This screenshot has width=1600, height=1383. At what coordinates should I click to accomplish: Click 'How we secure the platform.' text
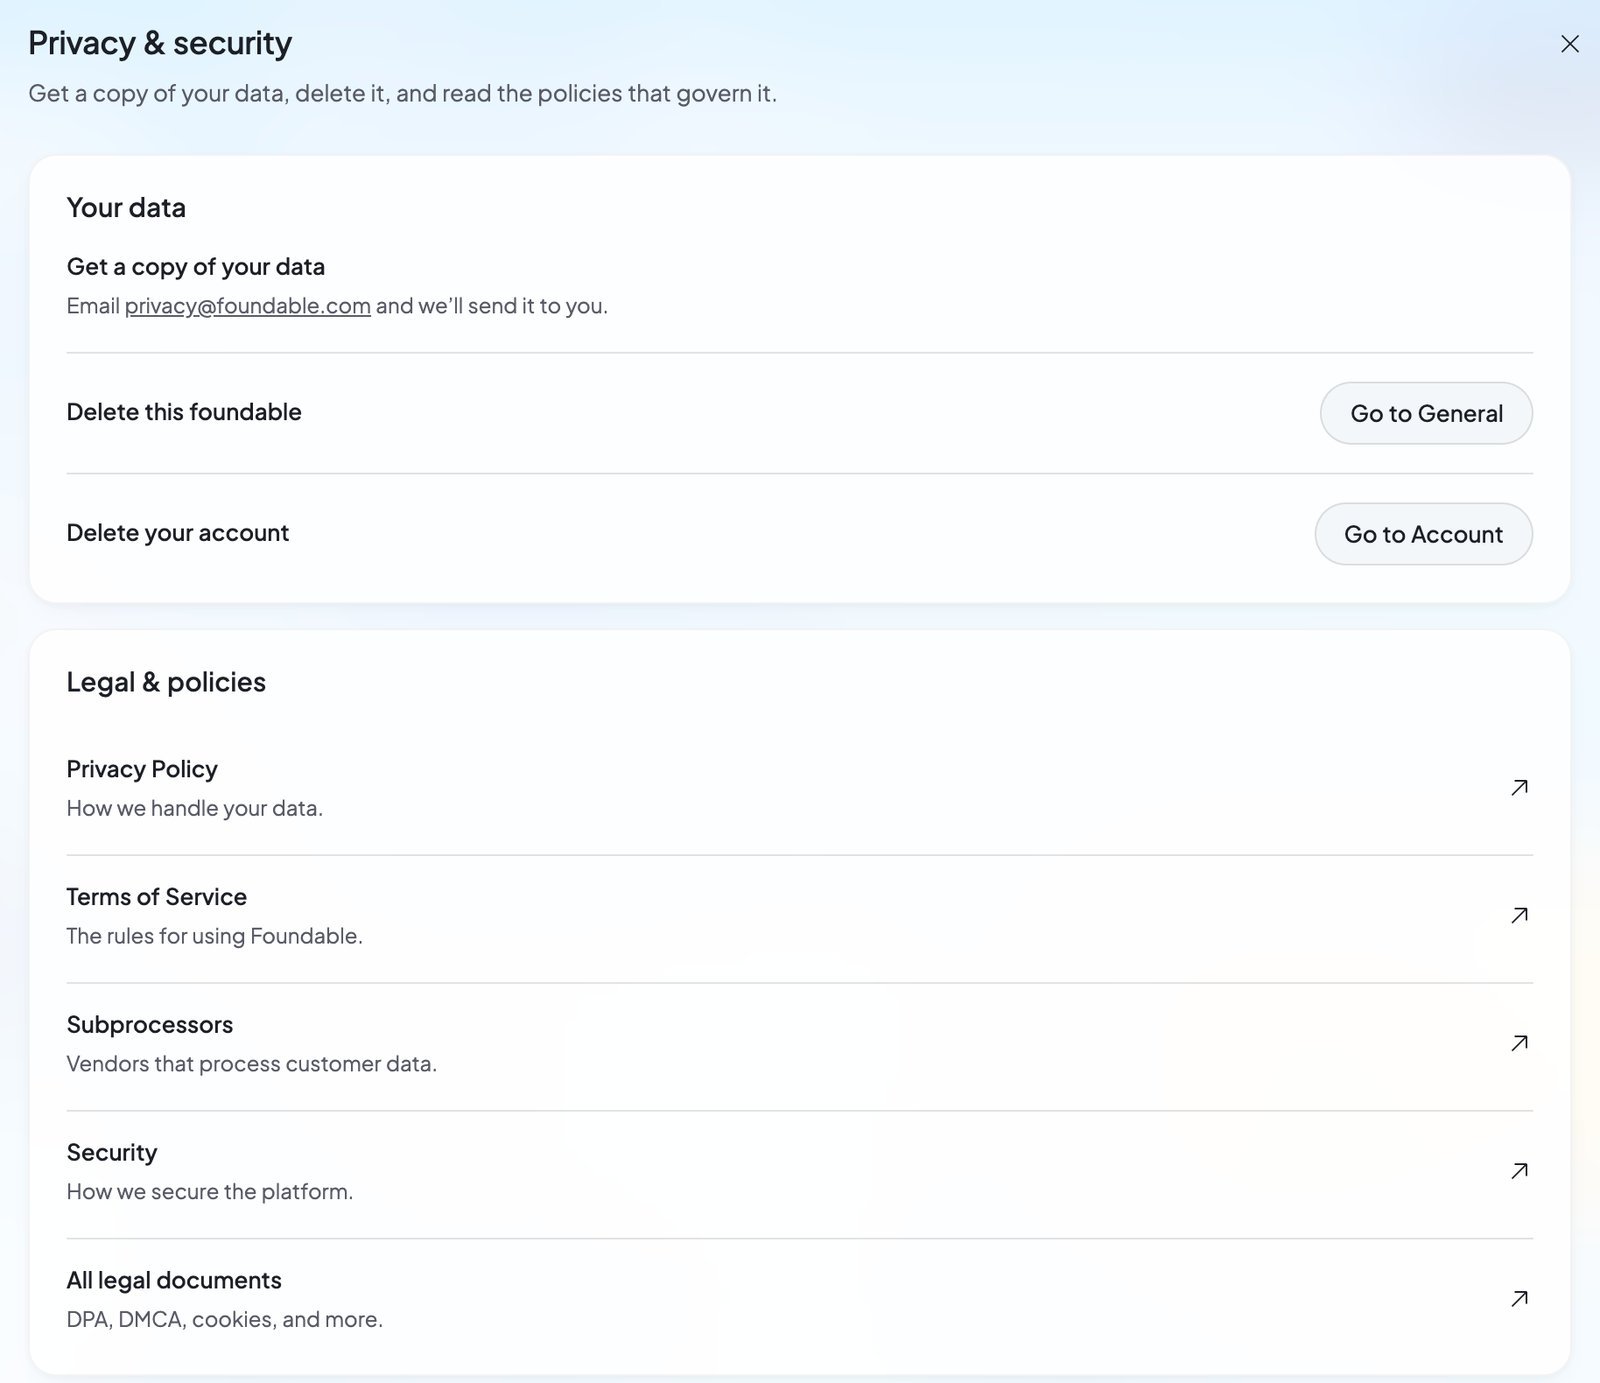pos(210,1192)
